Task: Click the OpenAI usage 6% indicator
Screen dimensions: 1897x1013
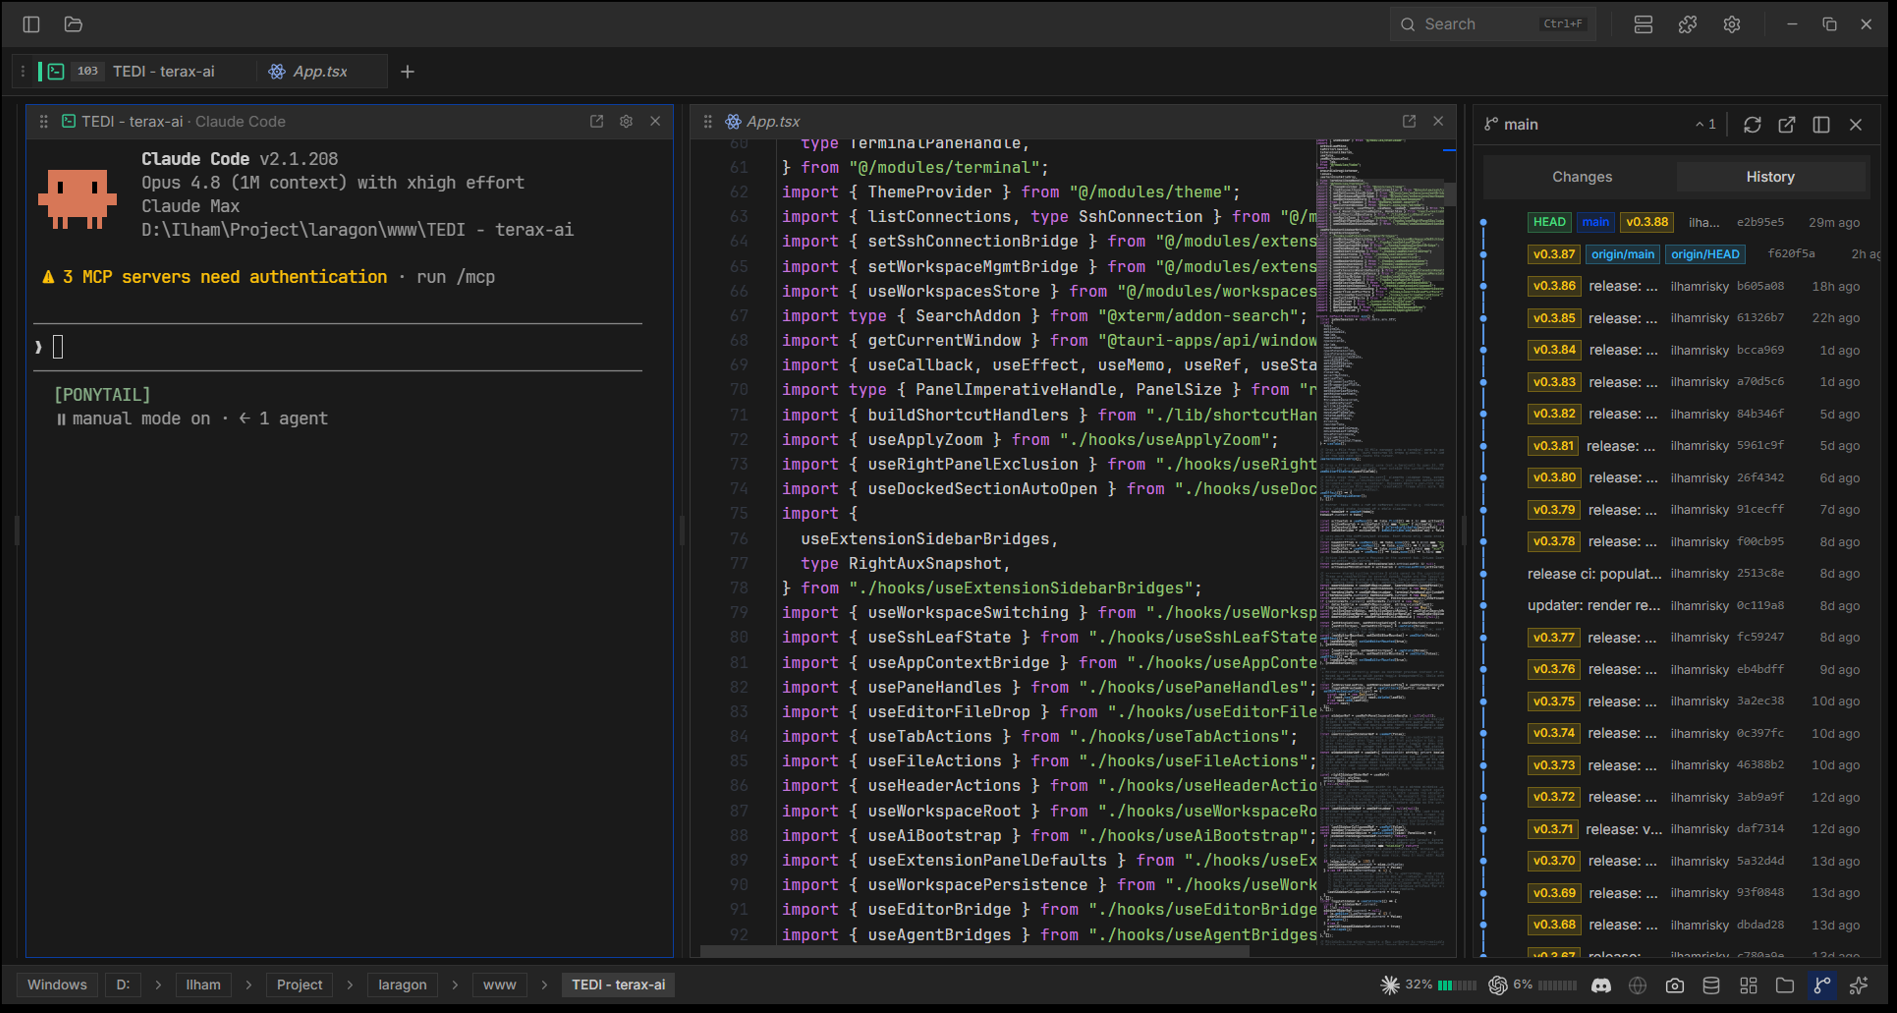Action: pyautogui.click(x=1510, y=985)
